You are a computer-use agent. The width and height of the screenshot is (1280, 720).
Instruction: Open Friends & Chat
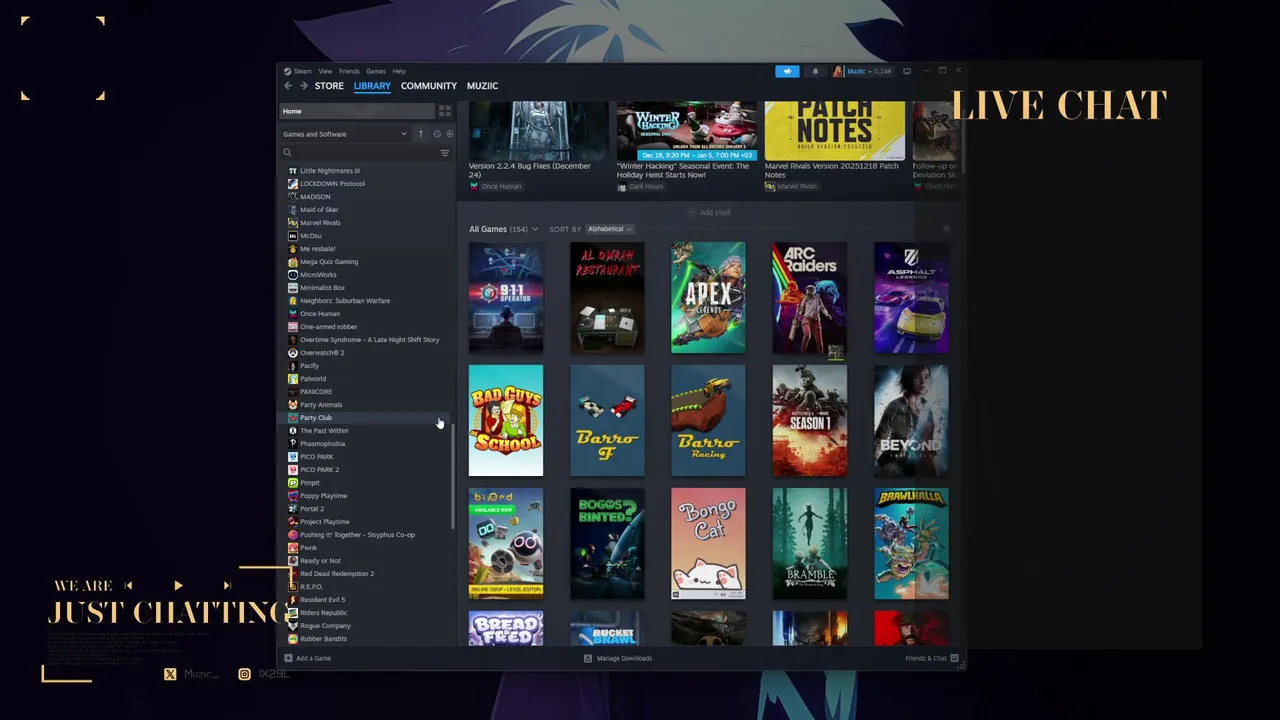(x=931, y=658)
